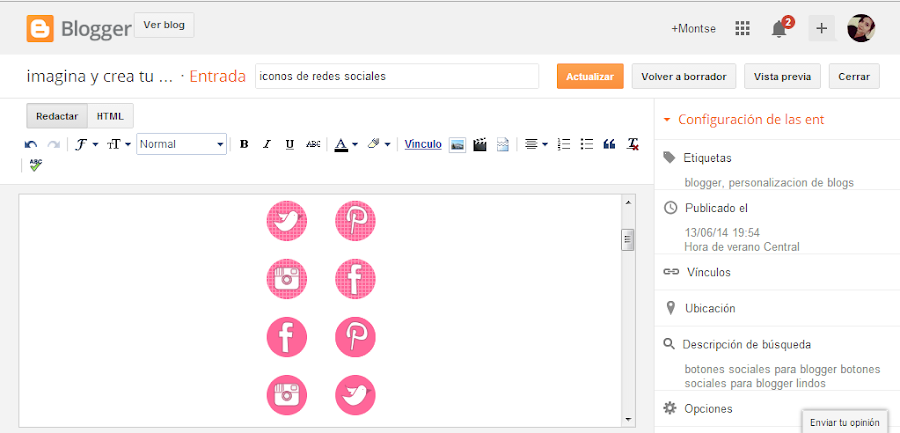This screenshot has width=900, height=433.
Task: Click the Cerrar button
Action: [854, 76]
